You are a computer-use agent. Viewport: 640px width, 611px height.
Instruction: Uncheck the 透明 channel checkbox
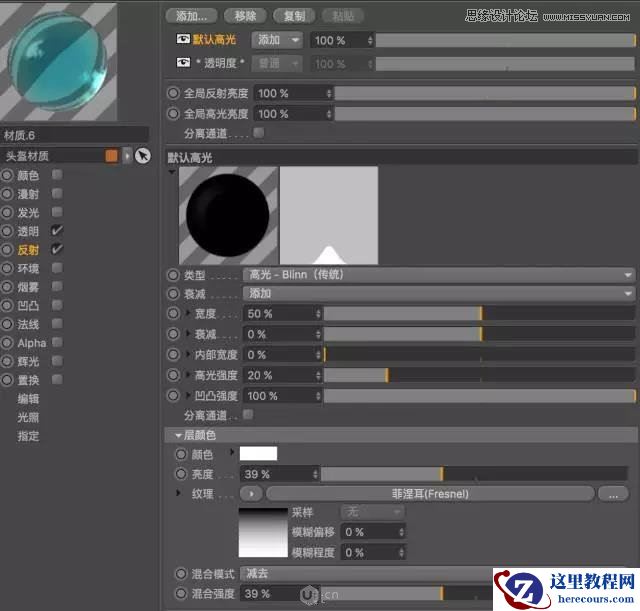(x=57, y=231)
